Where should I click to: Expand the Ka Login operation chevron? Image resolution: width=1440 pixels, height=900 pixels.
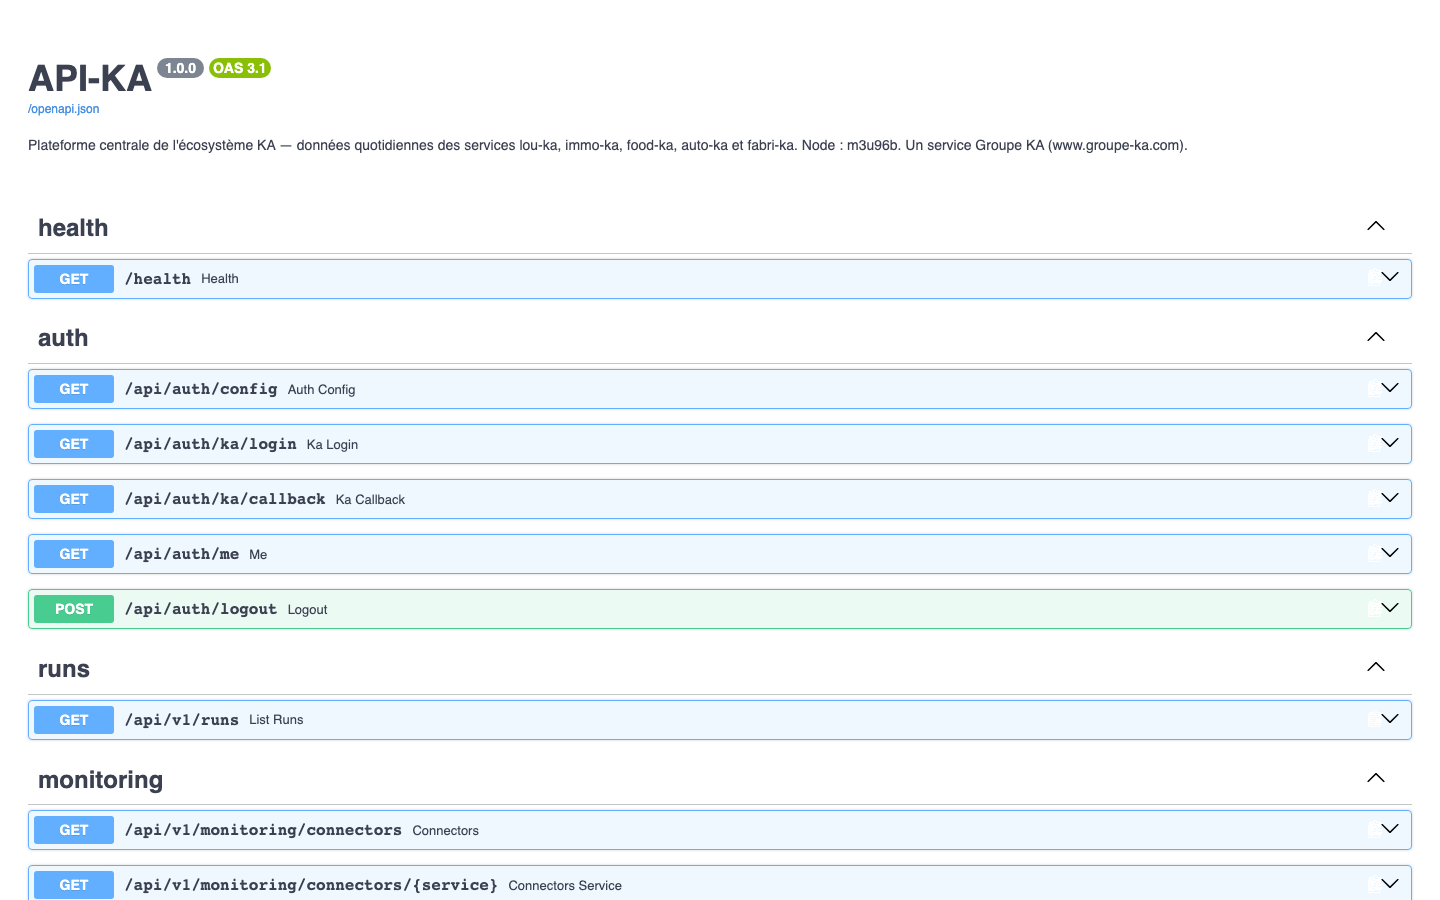[x=1390, y=443]
